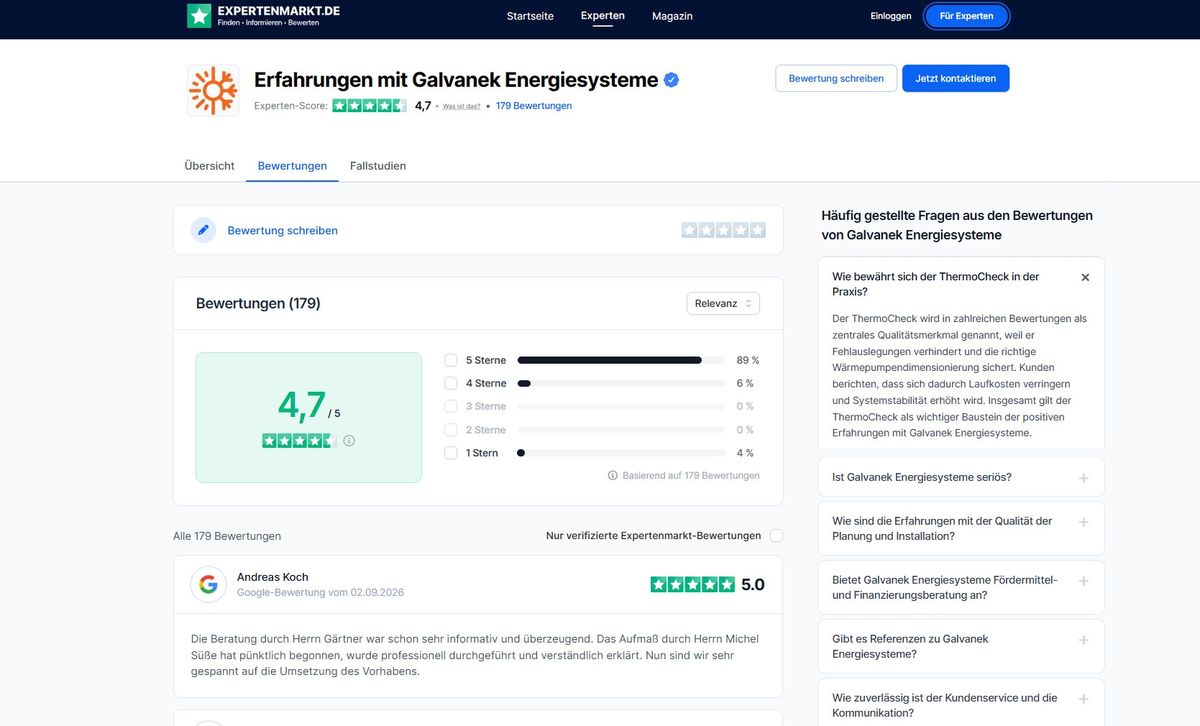Click the 89 % value
The height and width of the screenshot is (726, 1200).
[x=748, y=360]
